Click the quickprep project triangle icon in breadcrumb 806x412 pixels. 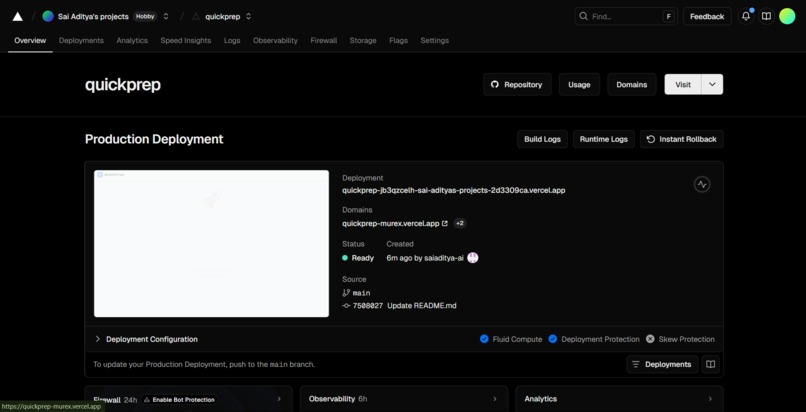[195, 16]
